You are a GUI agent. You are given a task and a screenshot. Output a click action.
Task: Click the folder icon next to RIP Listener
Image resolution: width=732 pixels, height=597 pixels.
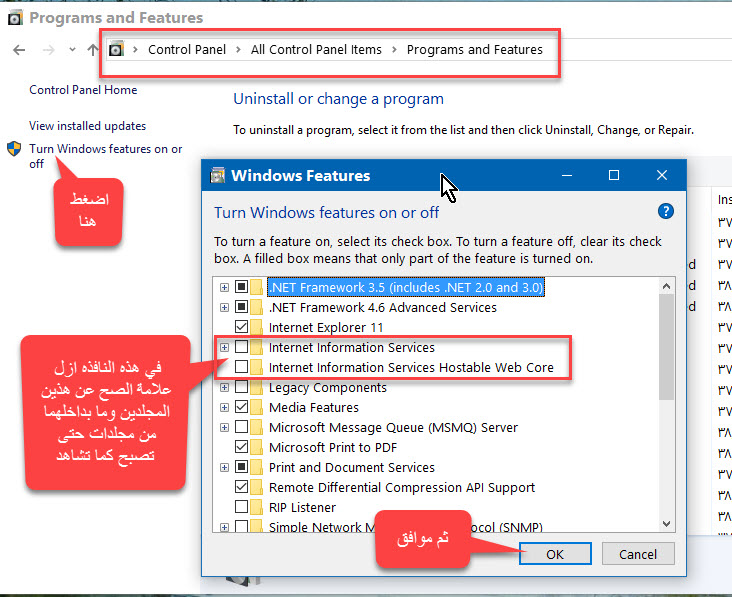tap(257, 508)
